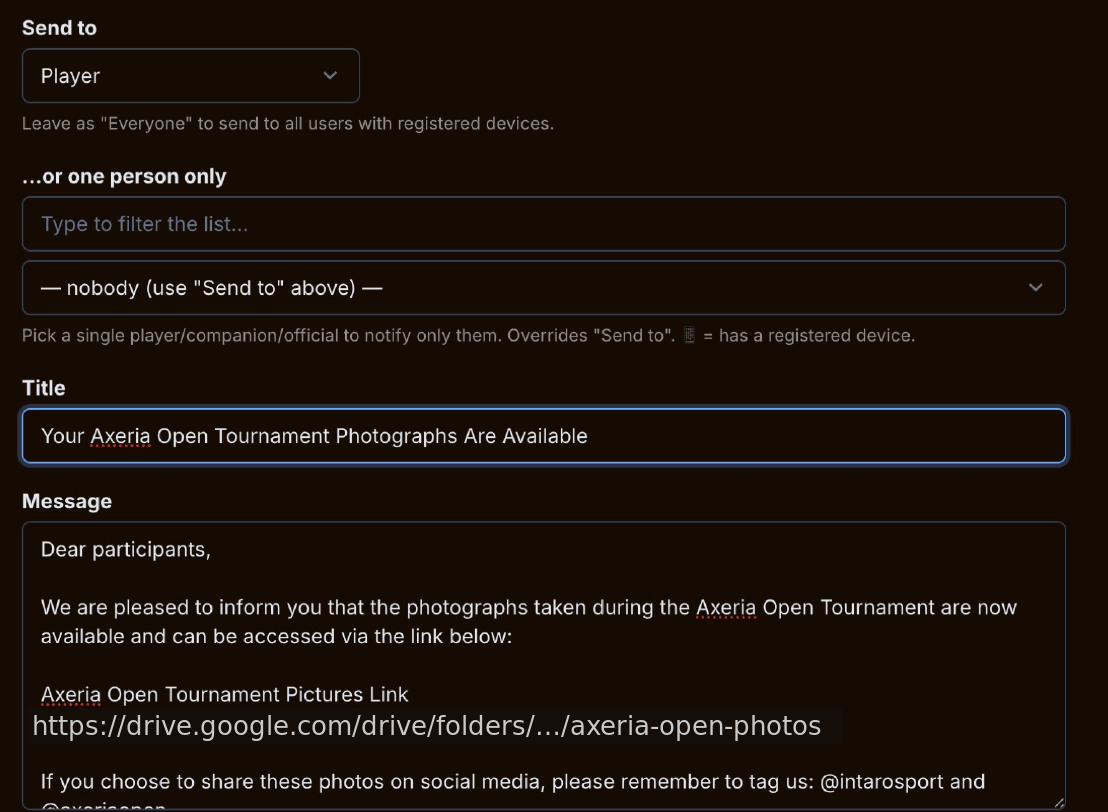1108x812 pixels.
Task: Expand the "nobody" single person dropdown
Action: point(543,288)
